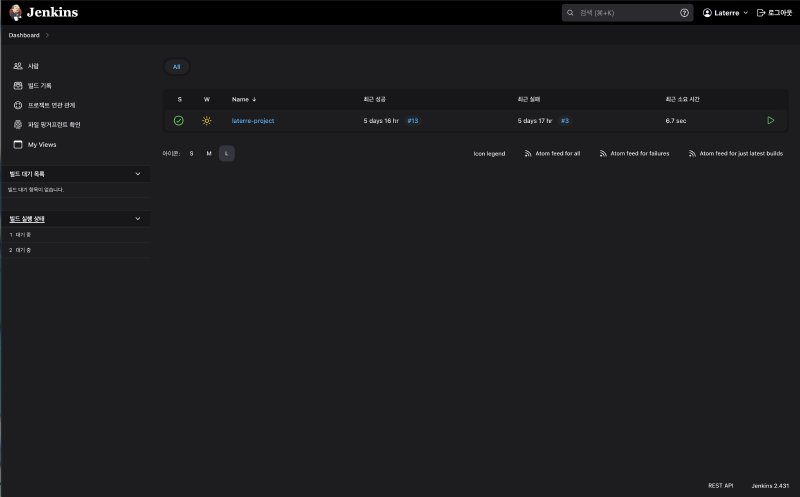The height and width of the screenshot is (497, 800).
Task: Sort by the 최근 성공 column header
Action: tap(374, 100)
